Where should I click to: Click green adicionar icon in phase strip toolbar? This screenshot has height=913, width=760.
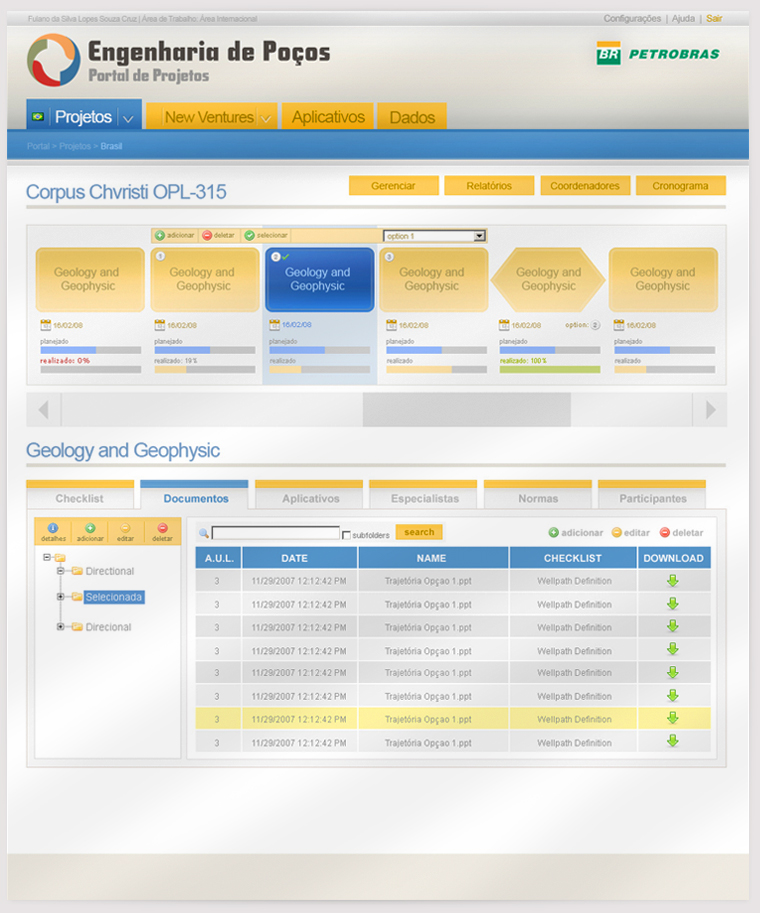[160, 235]
